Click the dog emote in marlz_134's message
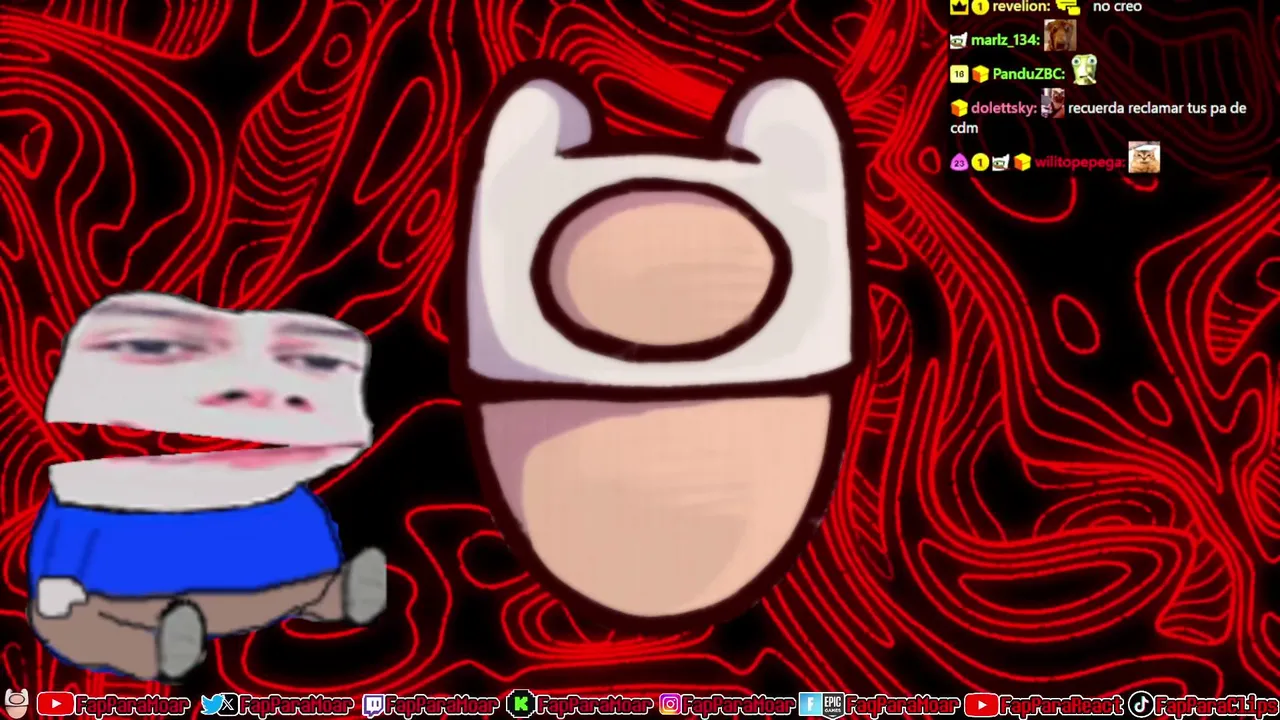The height and width of the screenshot is (720, 1280). [x=1060, y=37]
